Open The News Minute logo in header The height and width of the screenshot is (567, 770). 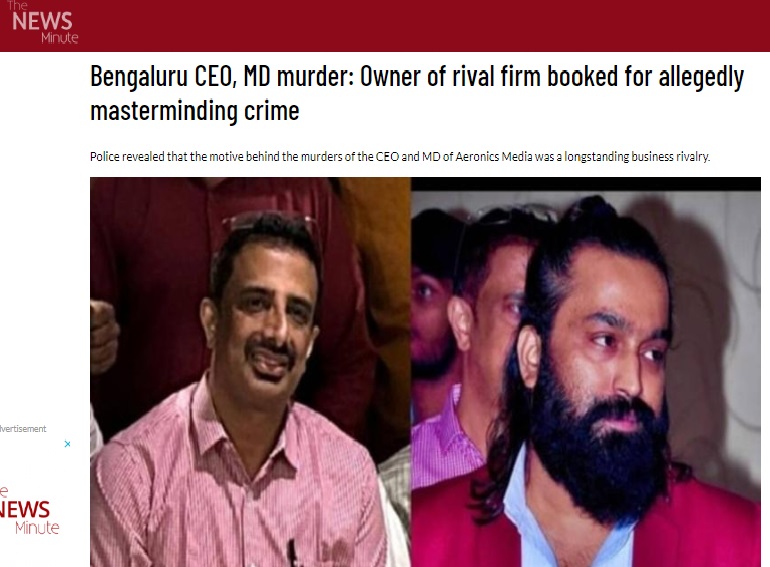pos(43,23)
